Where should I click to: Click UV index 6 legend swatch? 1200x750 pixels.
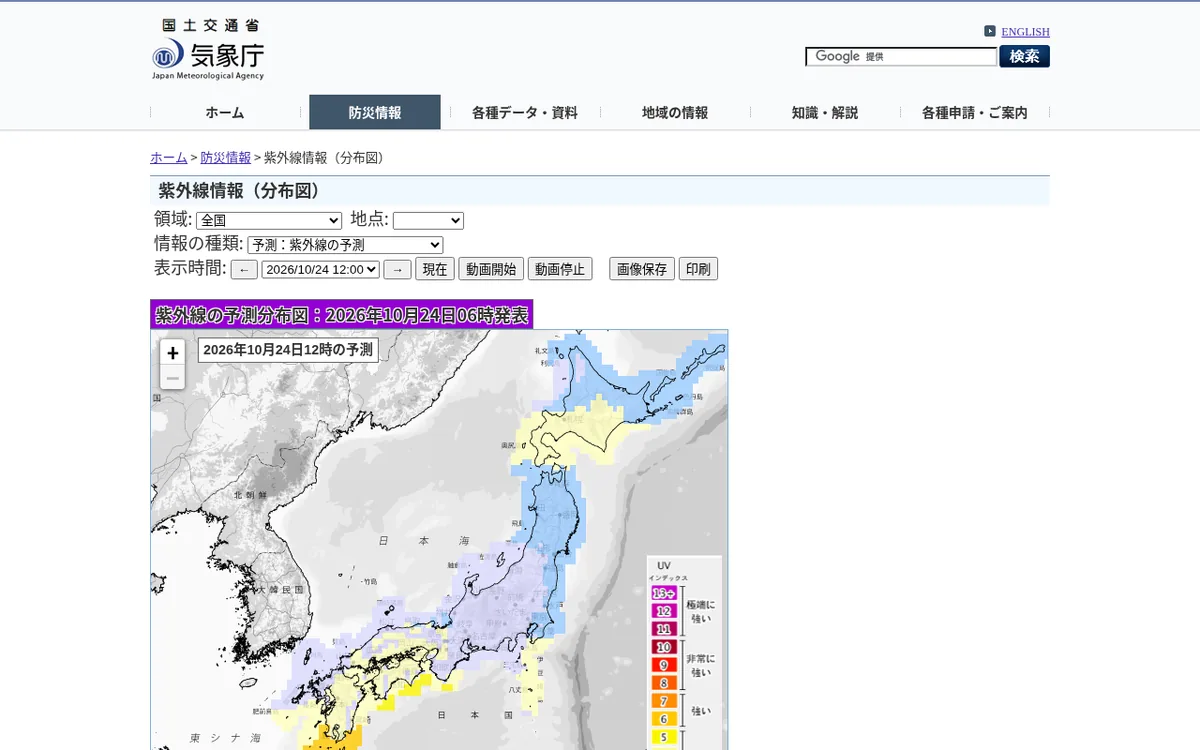(664, 719)
